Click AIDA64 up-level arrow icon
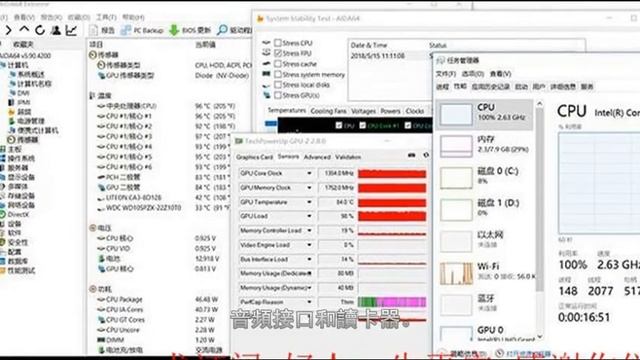The width and height of the screenshot is (640, 360). pyautogui.click(x=24, y=30)
